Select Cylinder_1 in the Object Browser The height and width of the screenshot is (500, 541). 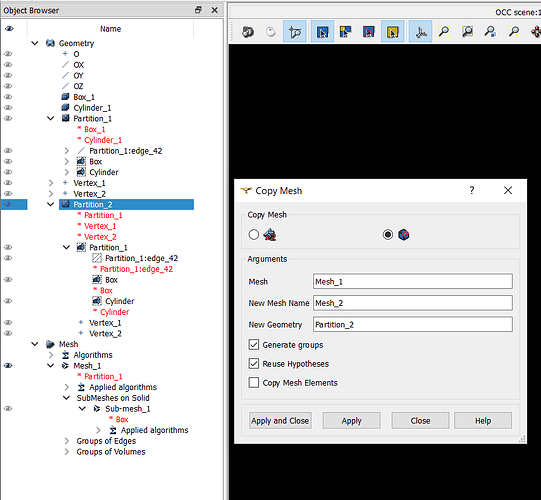pyautogui.click(x=92, y=108)
